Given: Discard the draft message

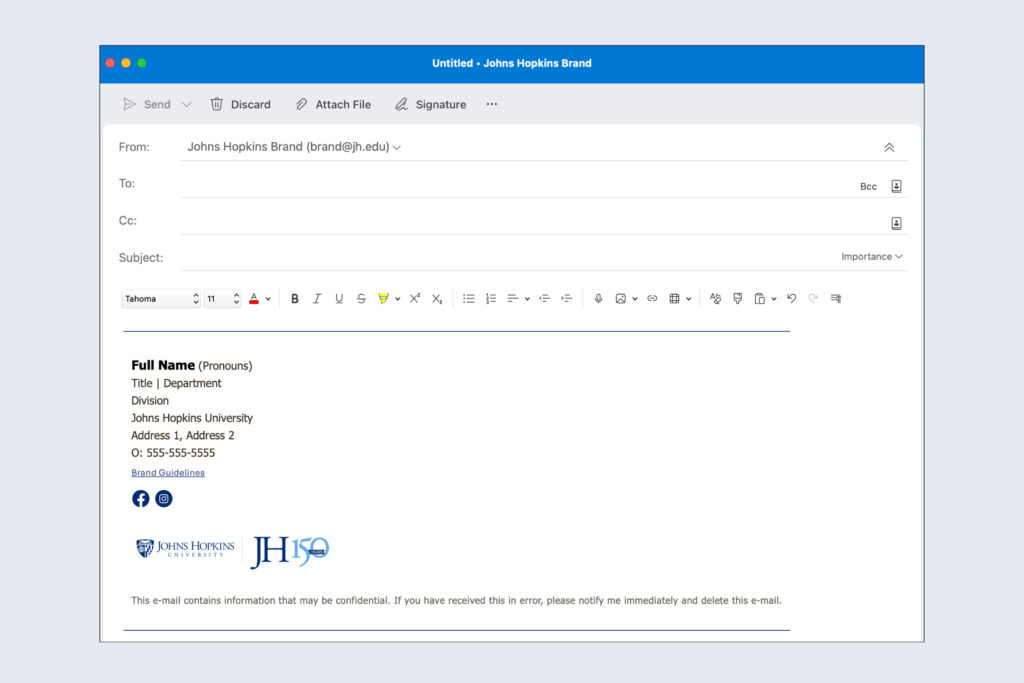Looking at the screenshot, I should 240,104.
